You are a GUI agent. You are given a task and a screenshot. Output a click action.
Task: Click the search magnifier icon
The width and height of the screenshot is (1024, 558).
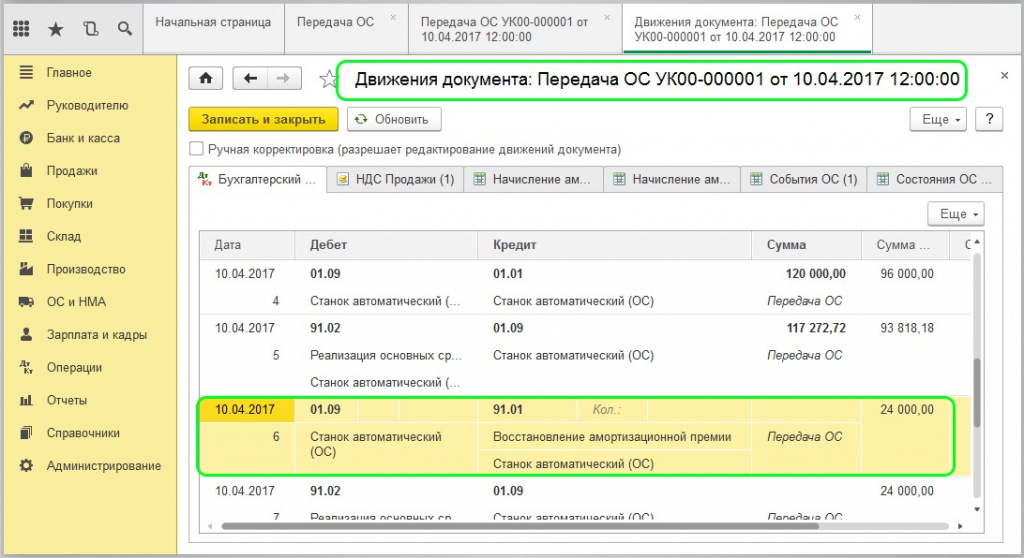(x=125, y=29)
